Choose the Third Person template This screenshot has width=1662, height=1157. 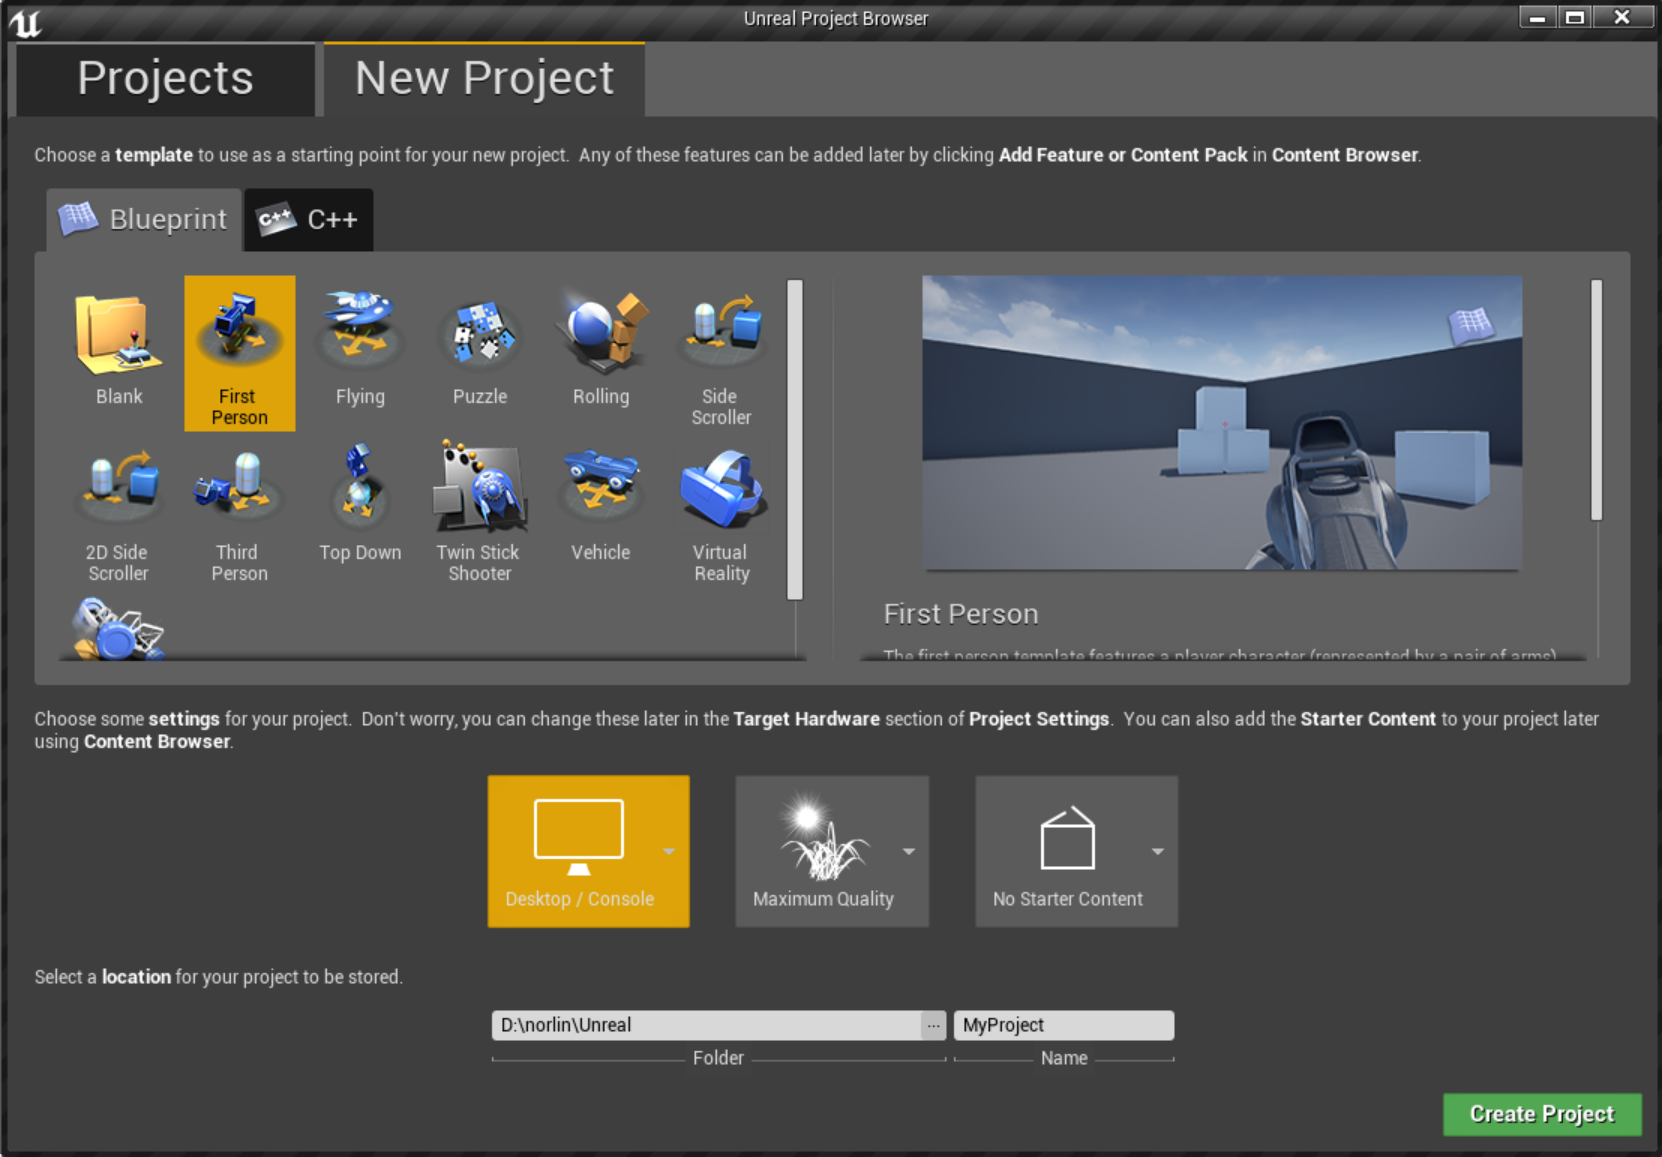[240, 510]
